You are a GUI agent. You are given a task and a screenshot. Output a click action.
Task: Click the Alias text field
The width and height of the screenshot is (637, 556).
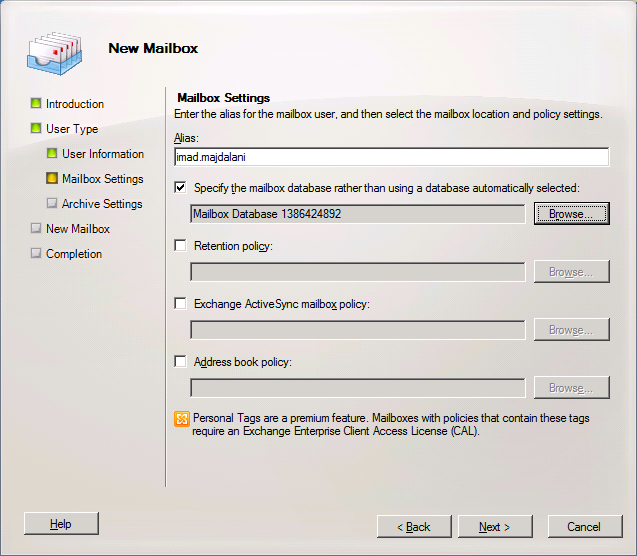(x=391, y=157)
